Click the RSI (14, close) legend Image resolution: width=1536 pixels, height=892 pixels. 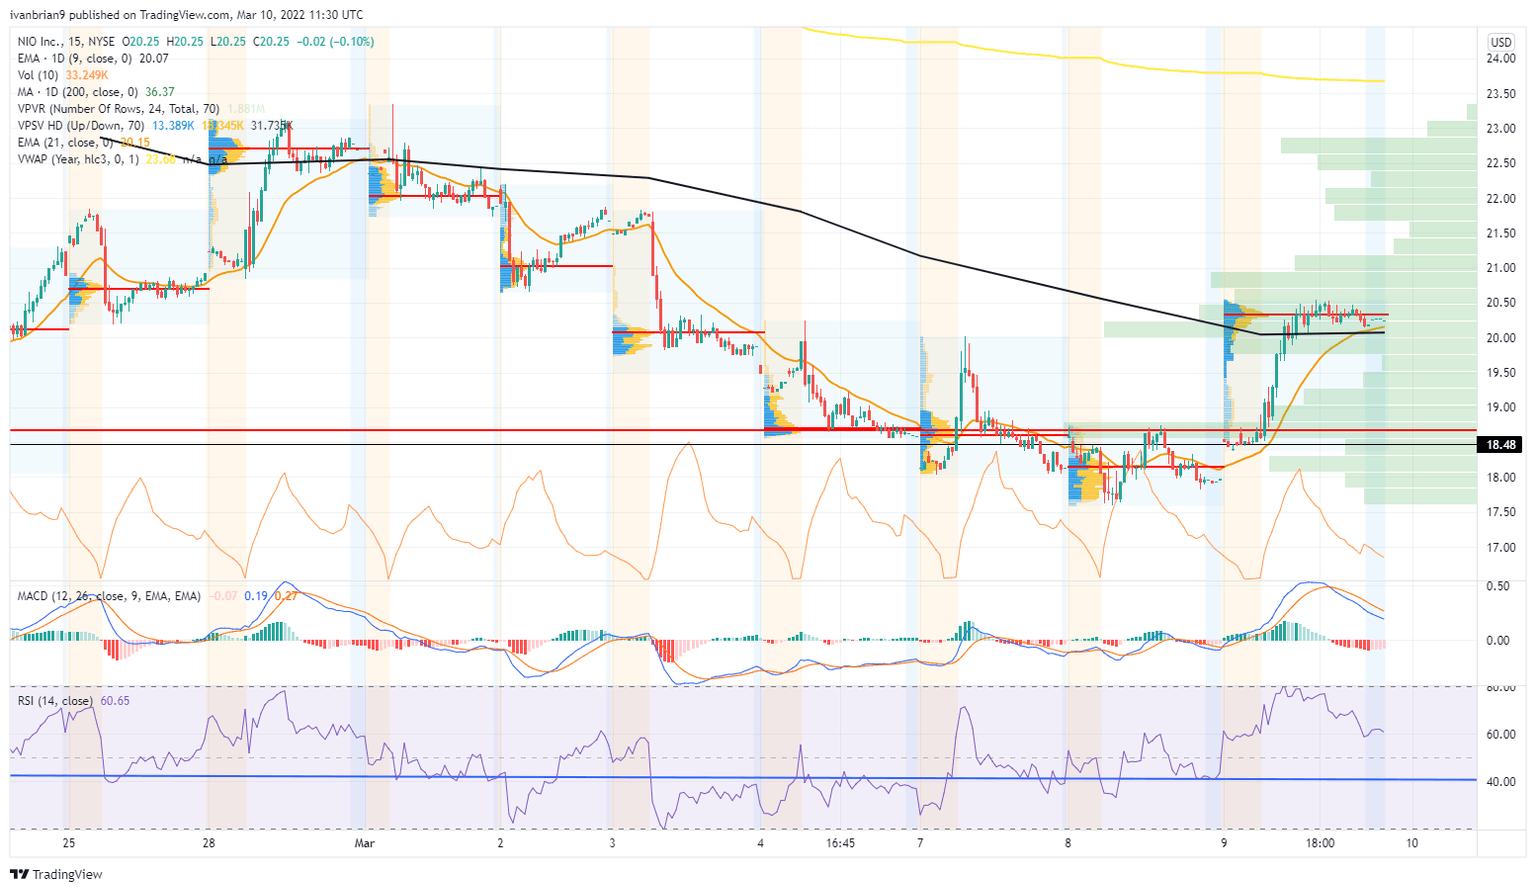[x=56, y=701]
